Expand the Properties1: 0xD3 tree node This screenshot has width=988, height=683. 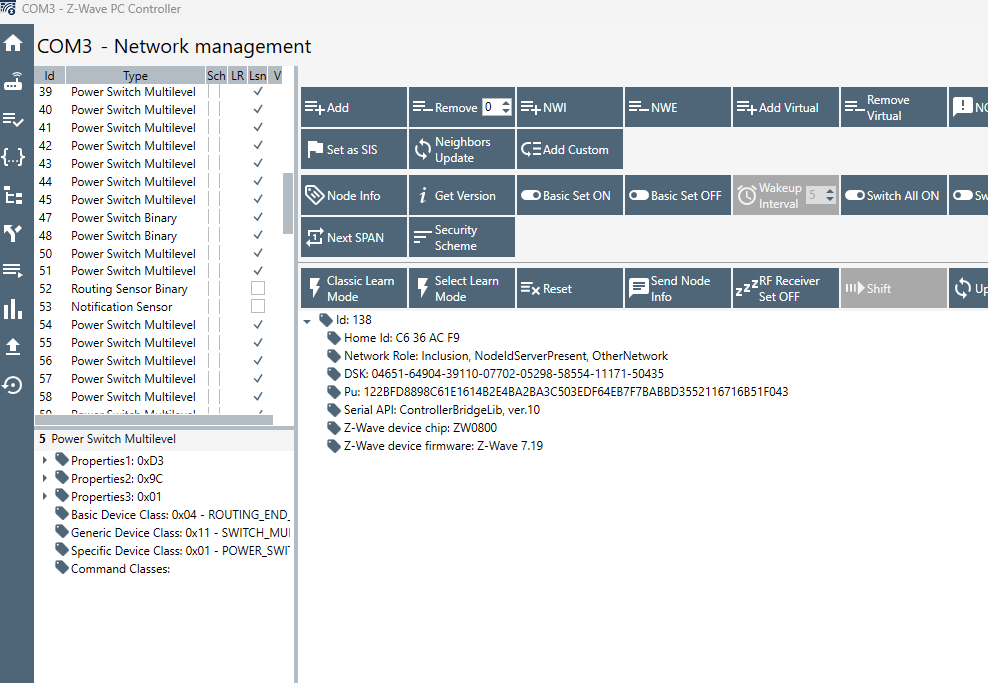(45, 461)
